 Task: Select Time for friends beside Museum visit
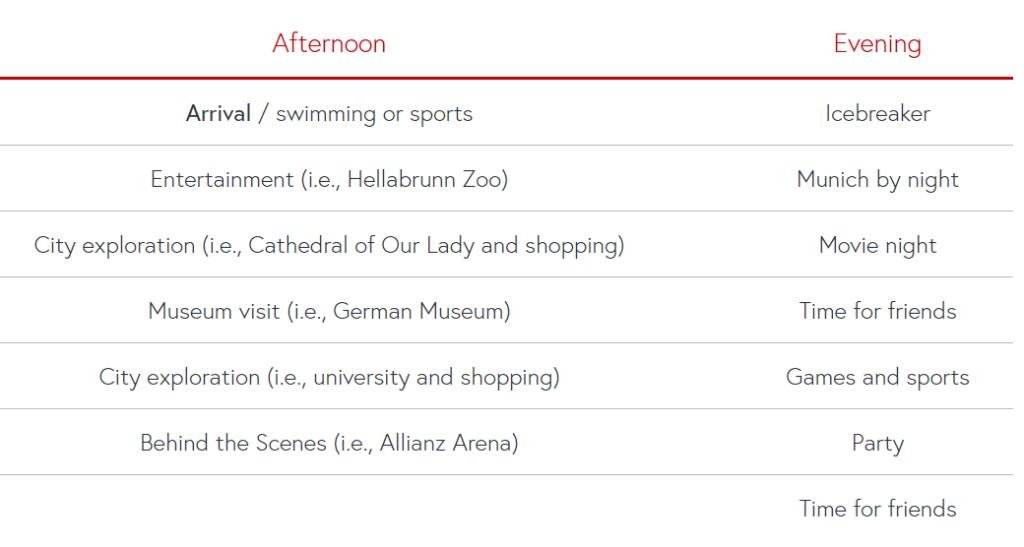pos(877,311)
